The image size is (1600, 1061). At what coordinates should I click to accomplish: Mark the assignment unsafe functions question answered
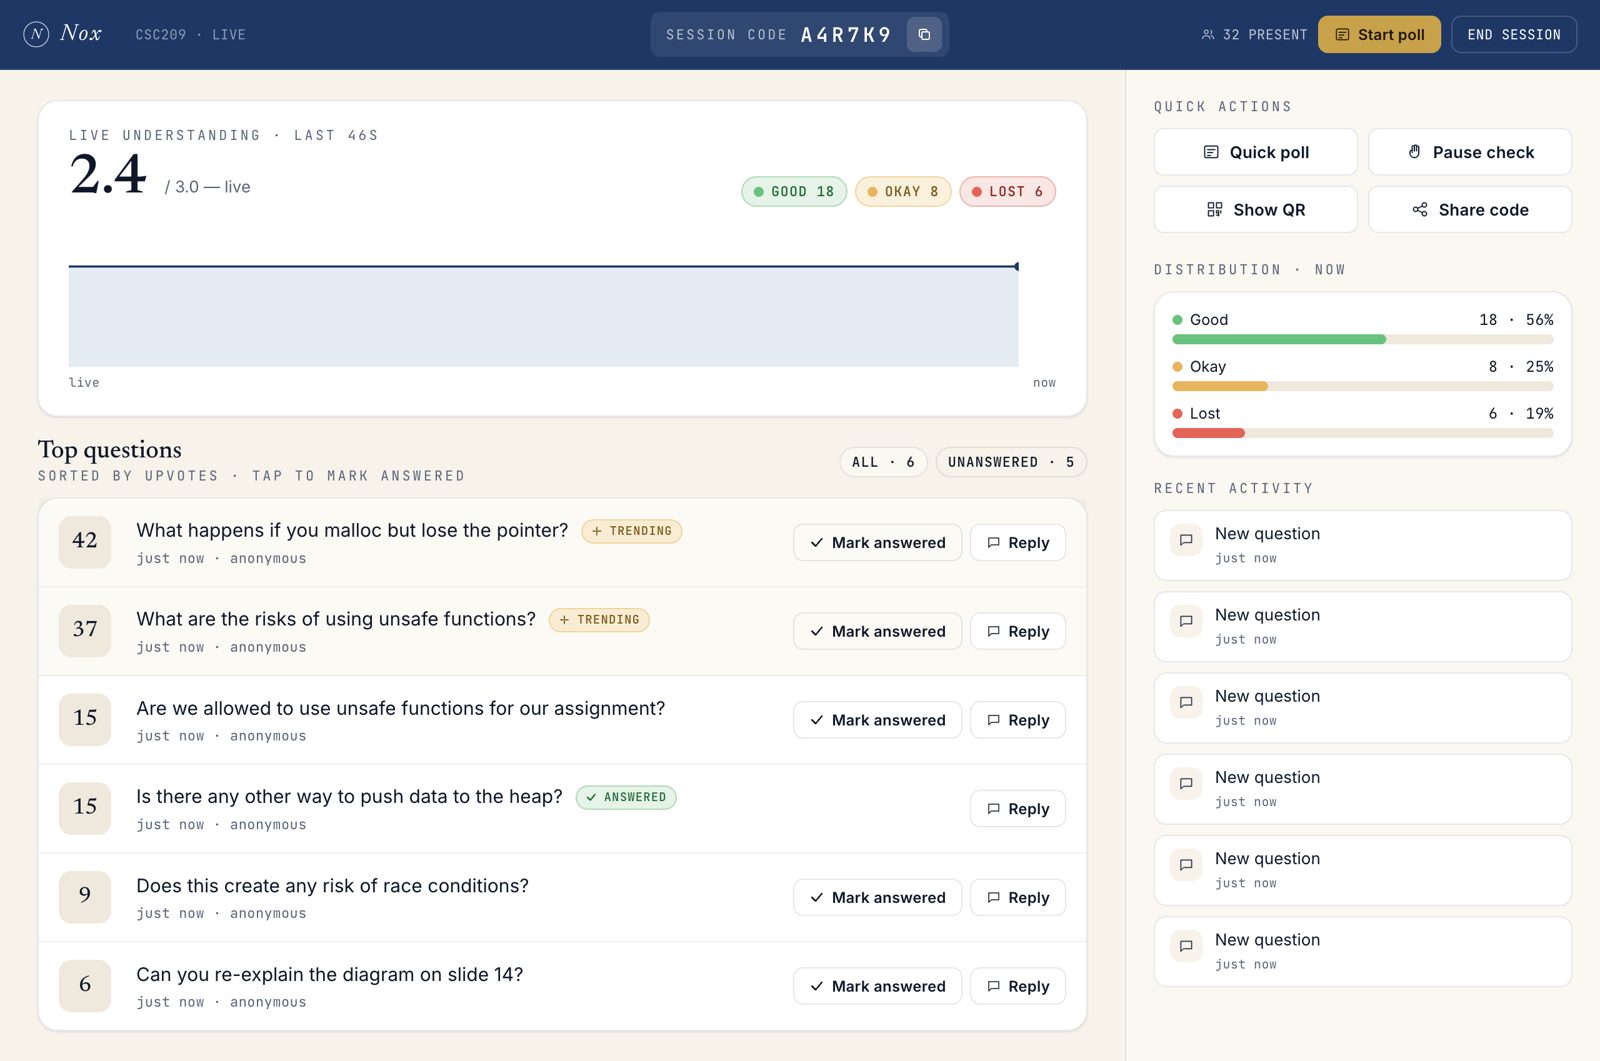pyautogui.click(x=877, y=720)
